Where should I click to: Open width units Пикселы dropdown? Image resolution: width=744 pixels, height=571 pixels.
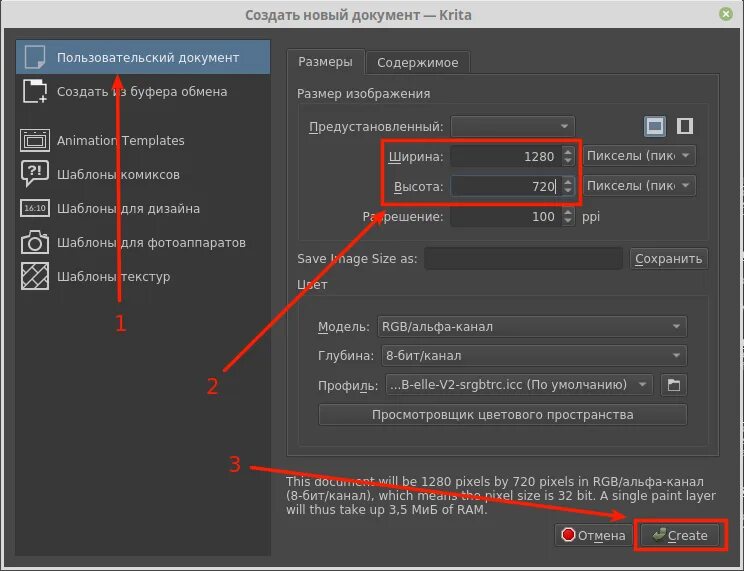[x=639, y=156]
